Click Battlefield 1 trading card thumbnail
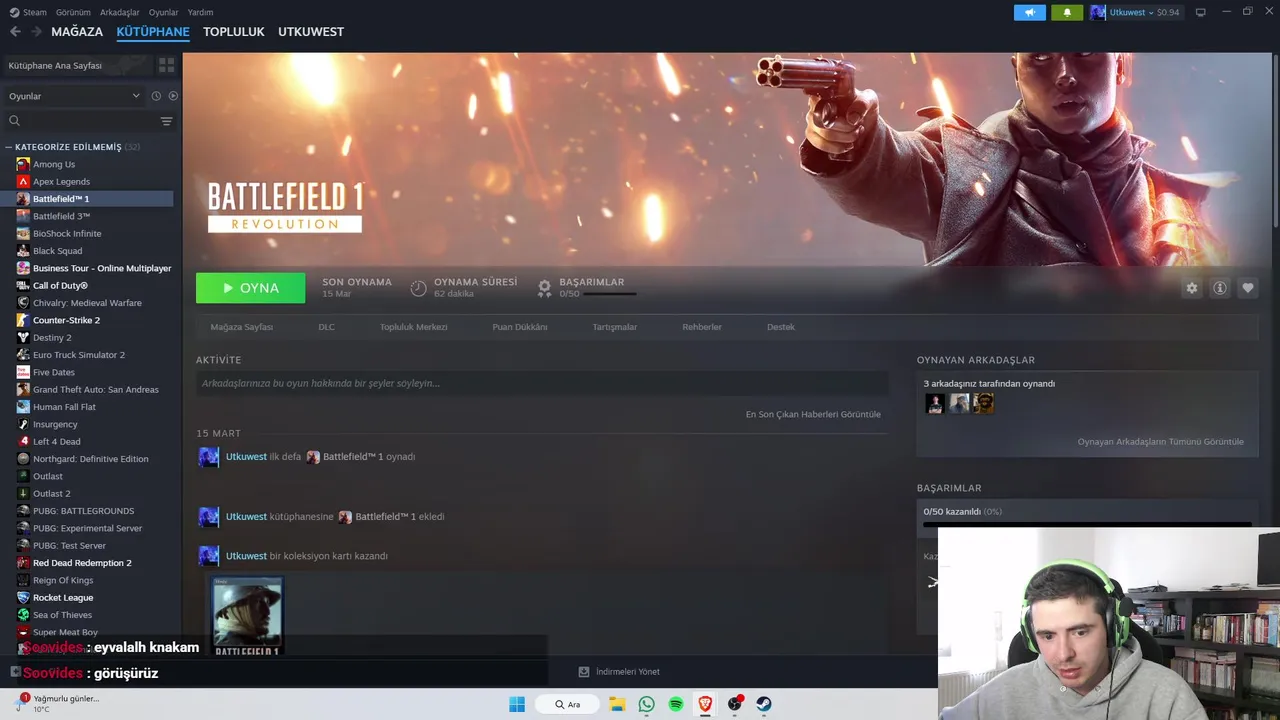The height and width of the screenshot is (720, 1280). pos(247,615)
